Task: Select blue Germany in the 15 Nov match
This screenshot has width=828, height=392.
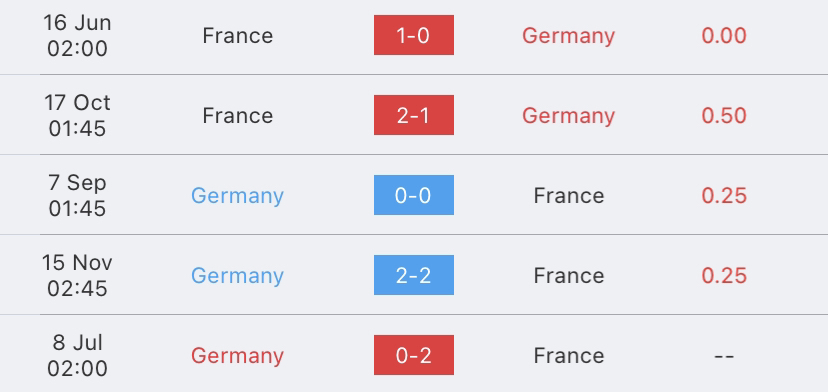Action: (237, 276)
